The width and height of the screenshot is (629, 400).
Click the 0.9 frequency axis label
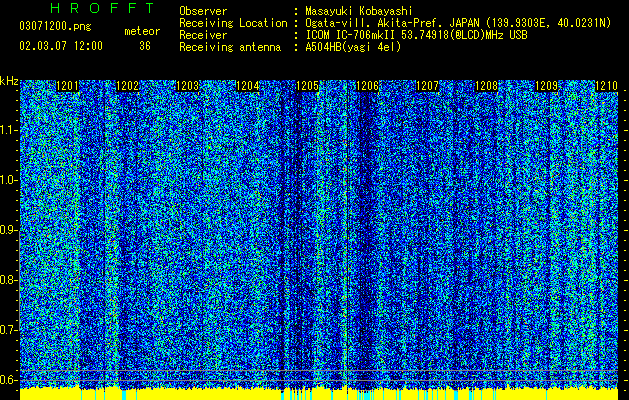[x=8, y=230]
